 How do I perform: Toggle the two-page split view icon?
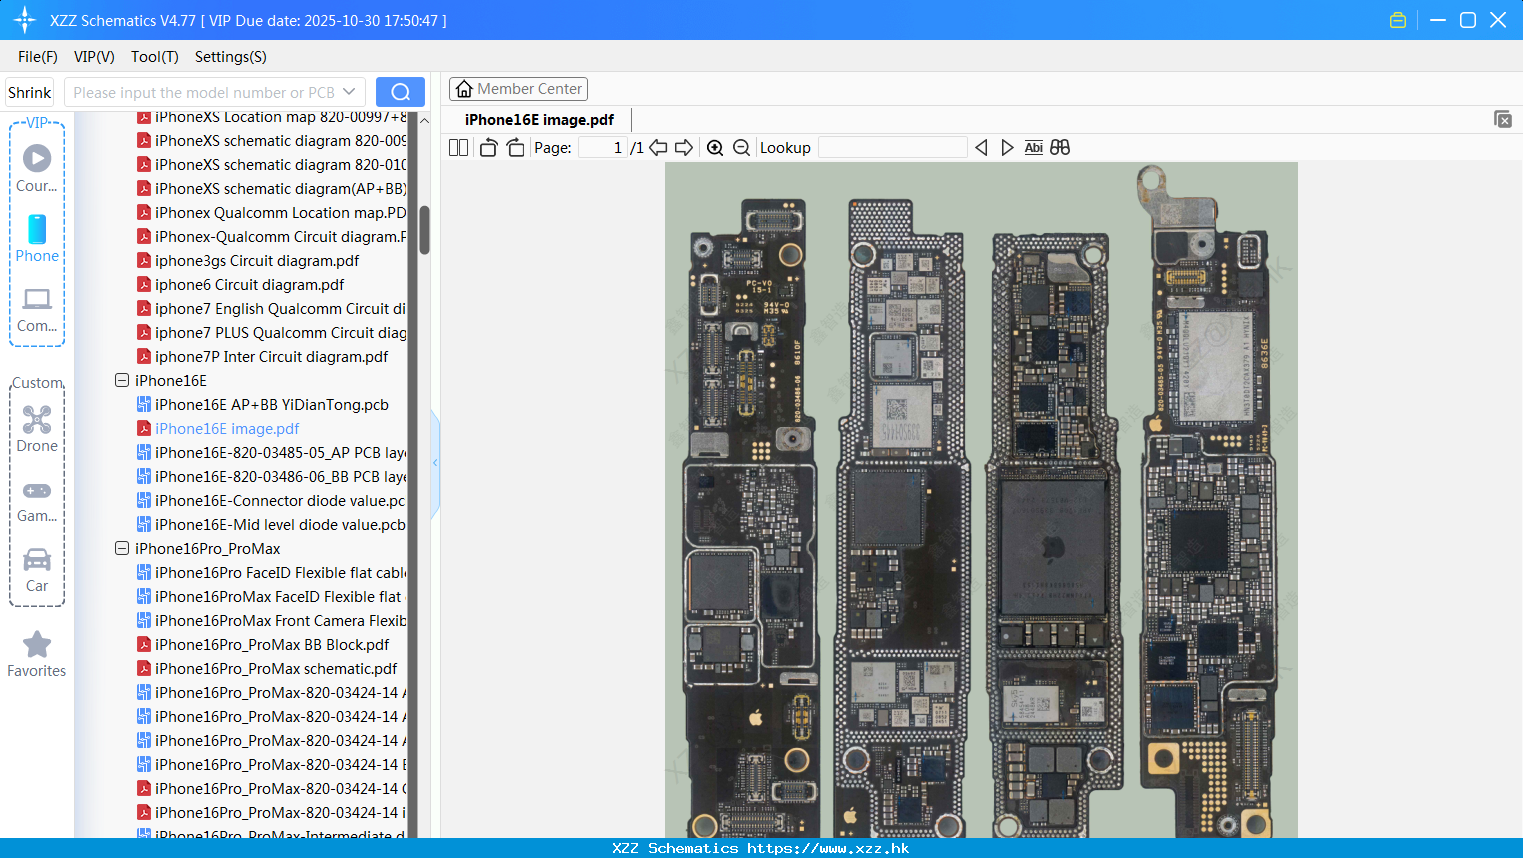(458, 148)
